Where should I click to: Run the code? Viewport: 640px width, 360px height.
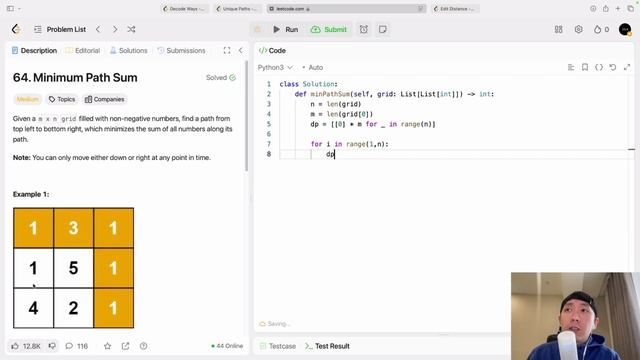point(286,29)
